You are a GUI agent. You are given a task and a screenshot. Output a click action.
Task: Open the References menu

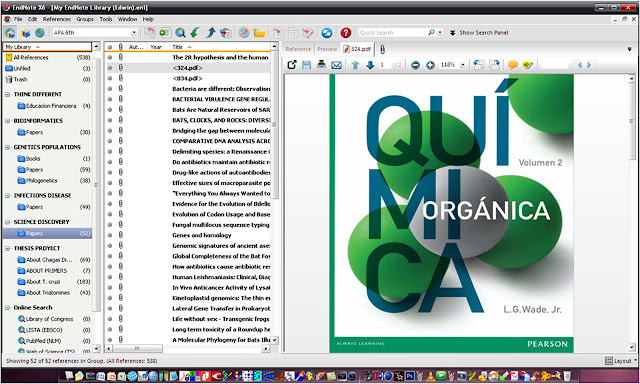57,19
